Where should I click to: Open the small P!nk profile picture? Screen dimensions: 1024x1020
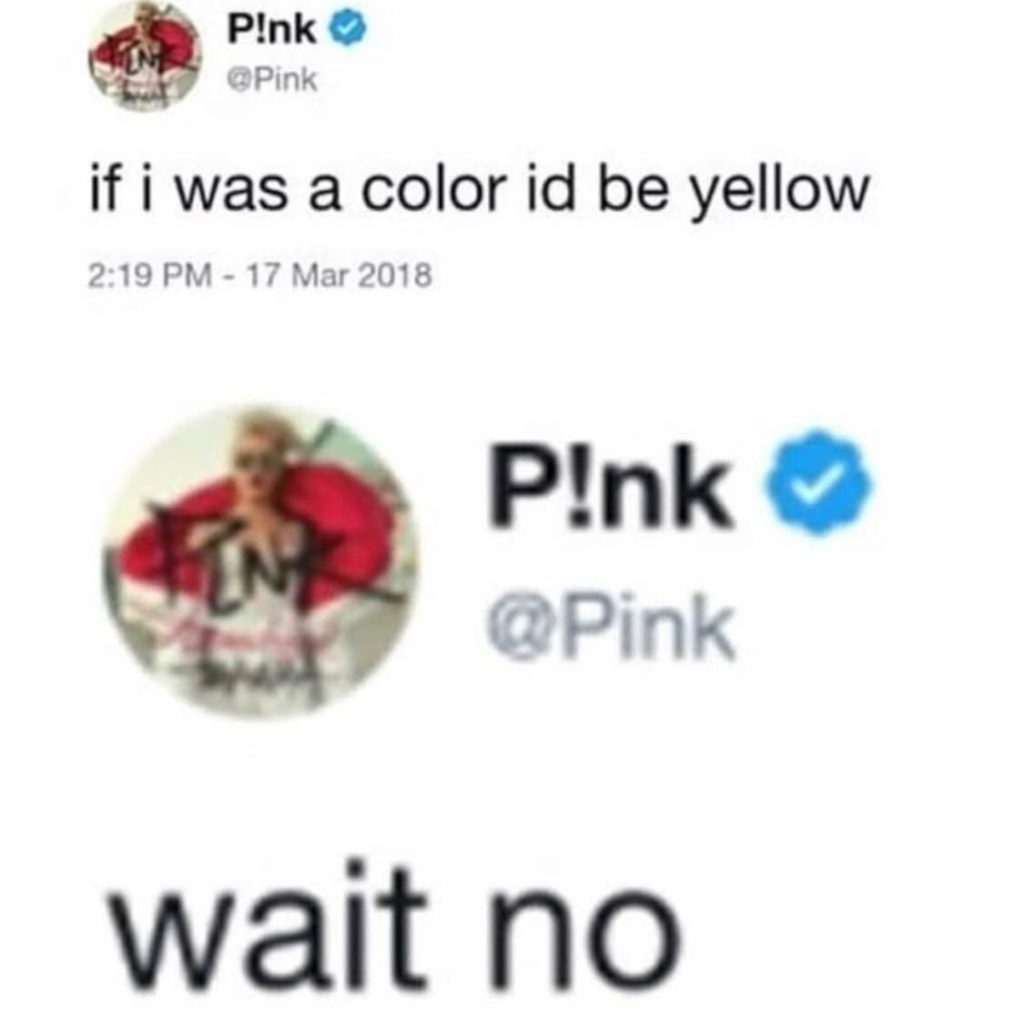(x=145, y=56)
